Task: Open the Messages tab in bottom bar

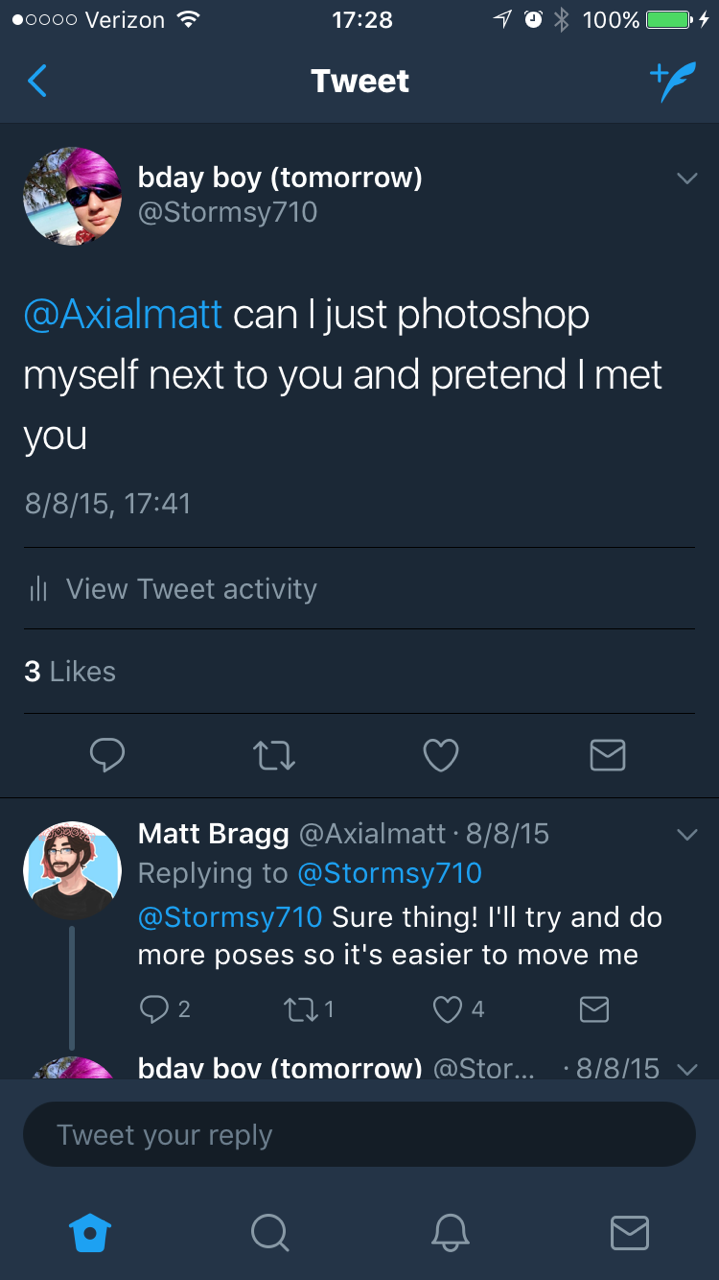Action: click(629, 1233)
